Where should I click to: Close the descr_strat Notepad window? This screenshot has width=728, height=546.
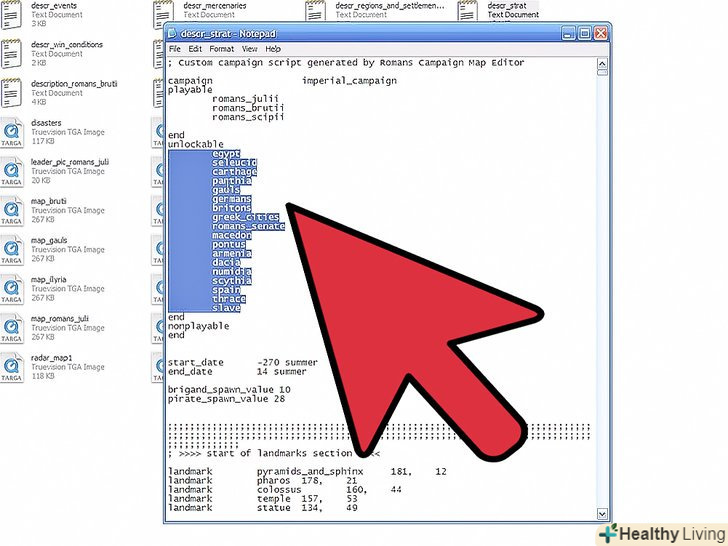(x=601, y=33)
